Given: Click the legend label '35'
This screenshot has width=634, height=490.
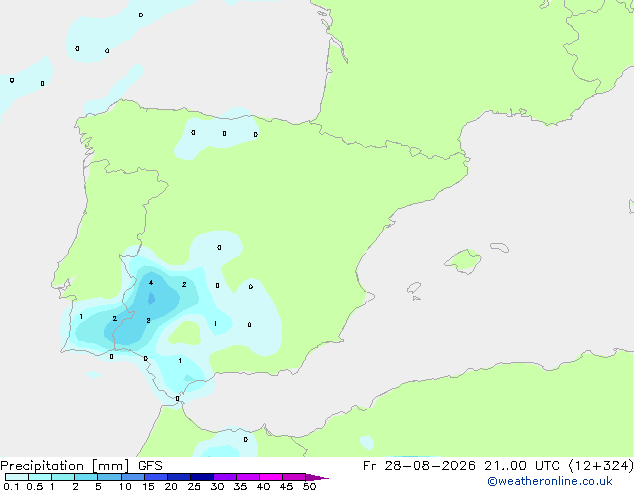Looking at the screenshot, I should point(240,486).
